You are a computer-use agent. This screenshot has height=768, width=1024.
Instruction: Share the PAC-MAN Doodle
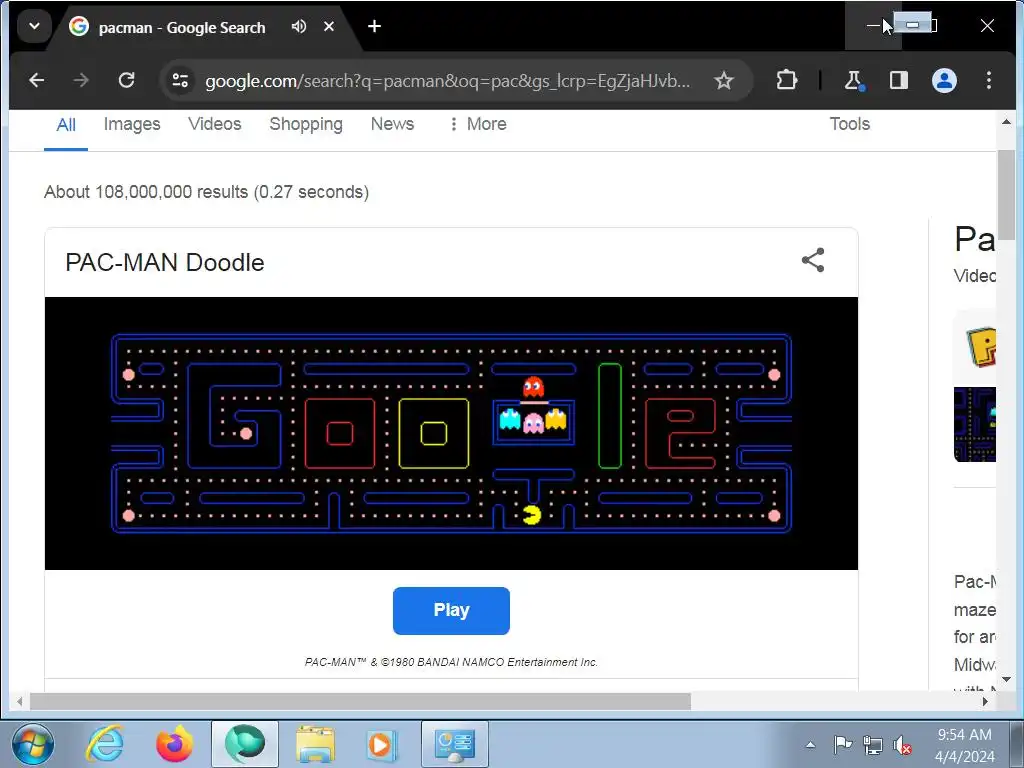(x=813, y=260)
